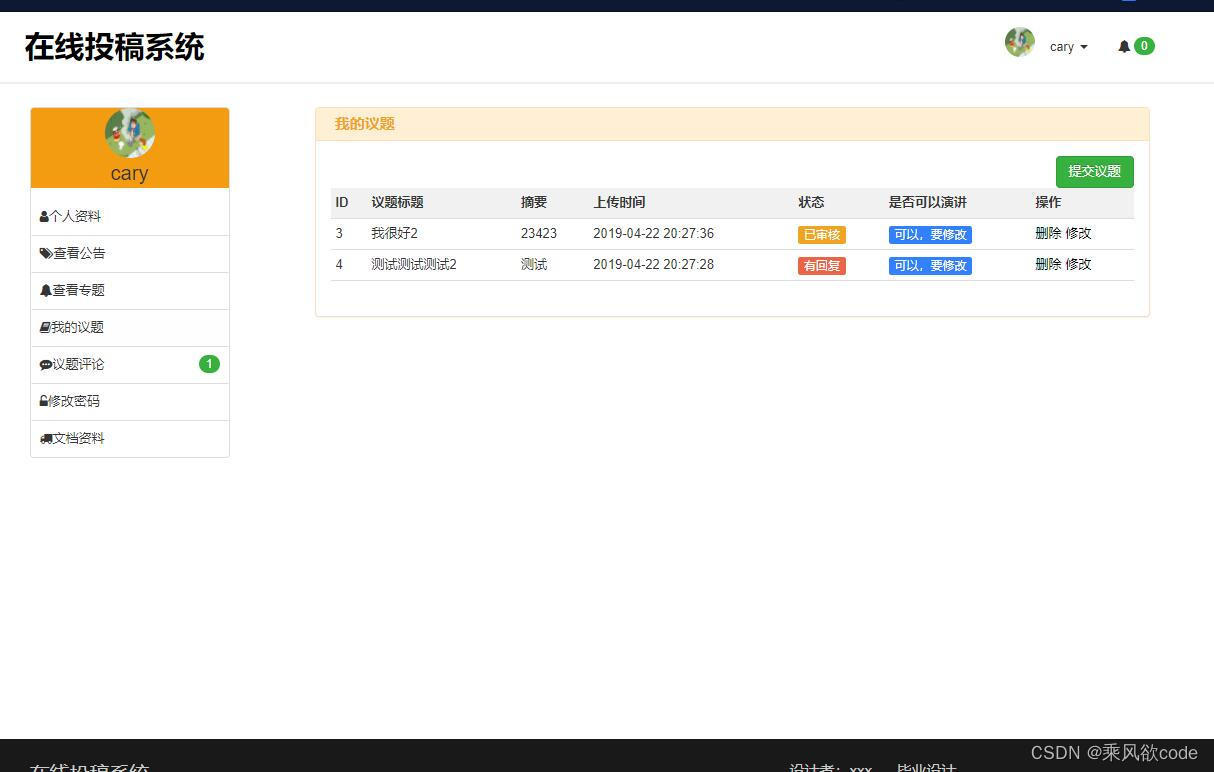The width and height of the screenshot is (1214, 772).
Task: Click the topic title 测试测试测试2
Action: (x=414, y=264)
